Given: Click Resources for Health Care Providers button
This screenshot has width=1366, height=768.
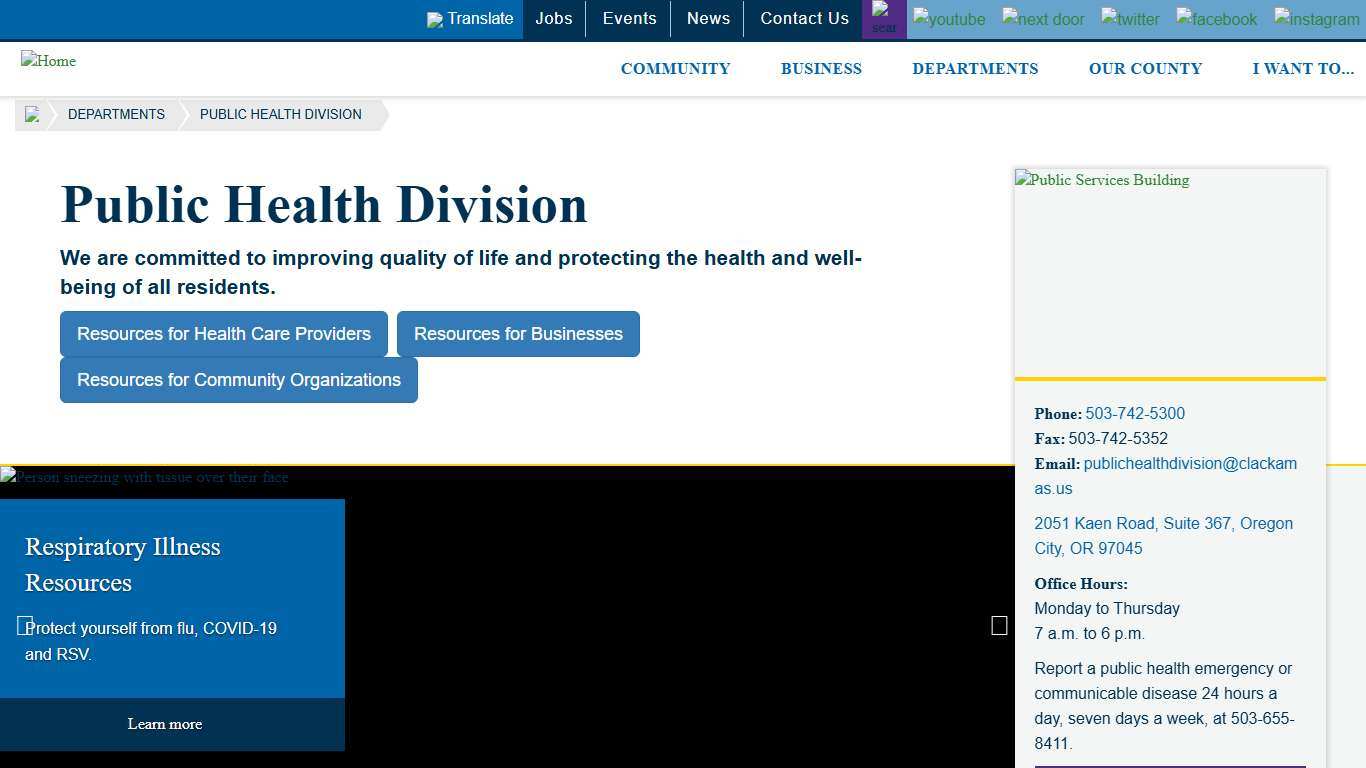Looking at the screenshot, I should coord(224,334).
